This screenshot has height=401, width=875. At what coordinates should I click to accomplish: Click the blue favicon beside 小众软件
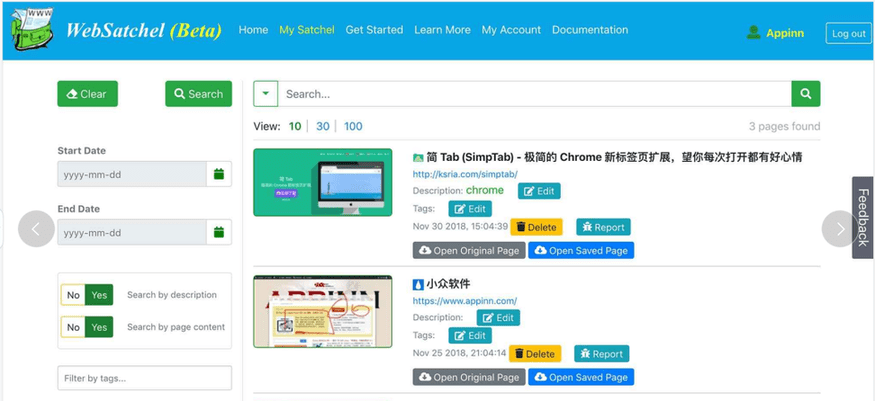[418, 284]
